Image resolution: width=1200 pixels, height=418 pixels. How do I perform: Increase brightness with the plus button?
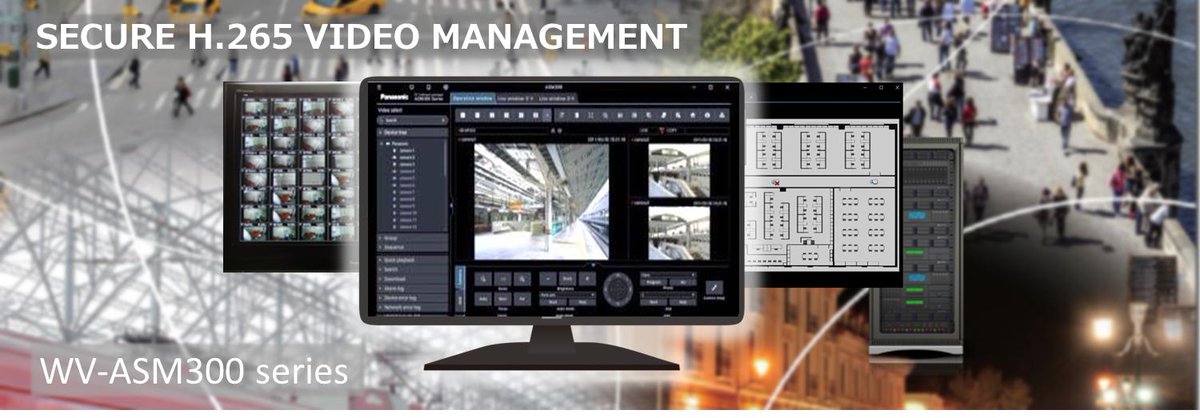pyautogui.click(x=587, y=278)
